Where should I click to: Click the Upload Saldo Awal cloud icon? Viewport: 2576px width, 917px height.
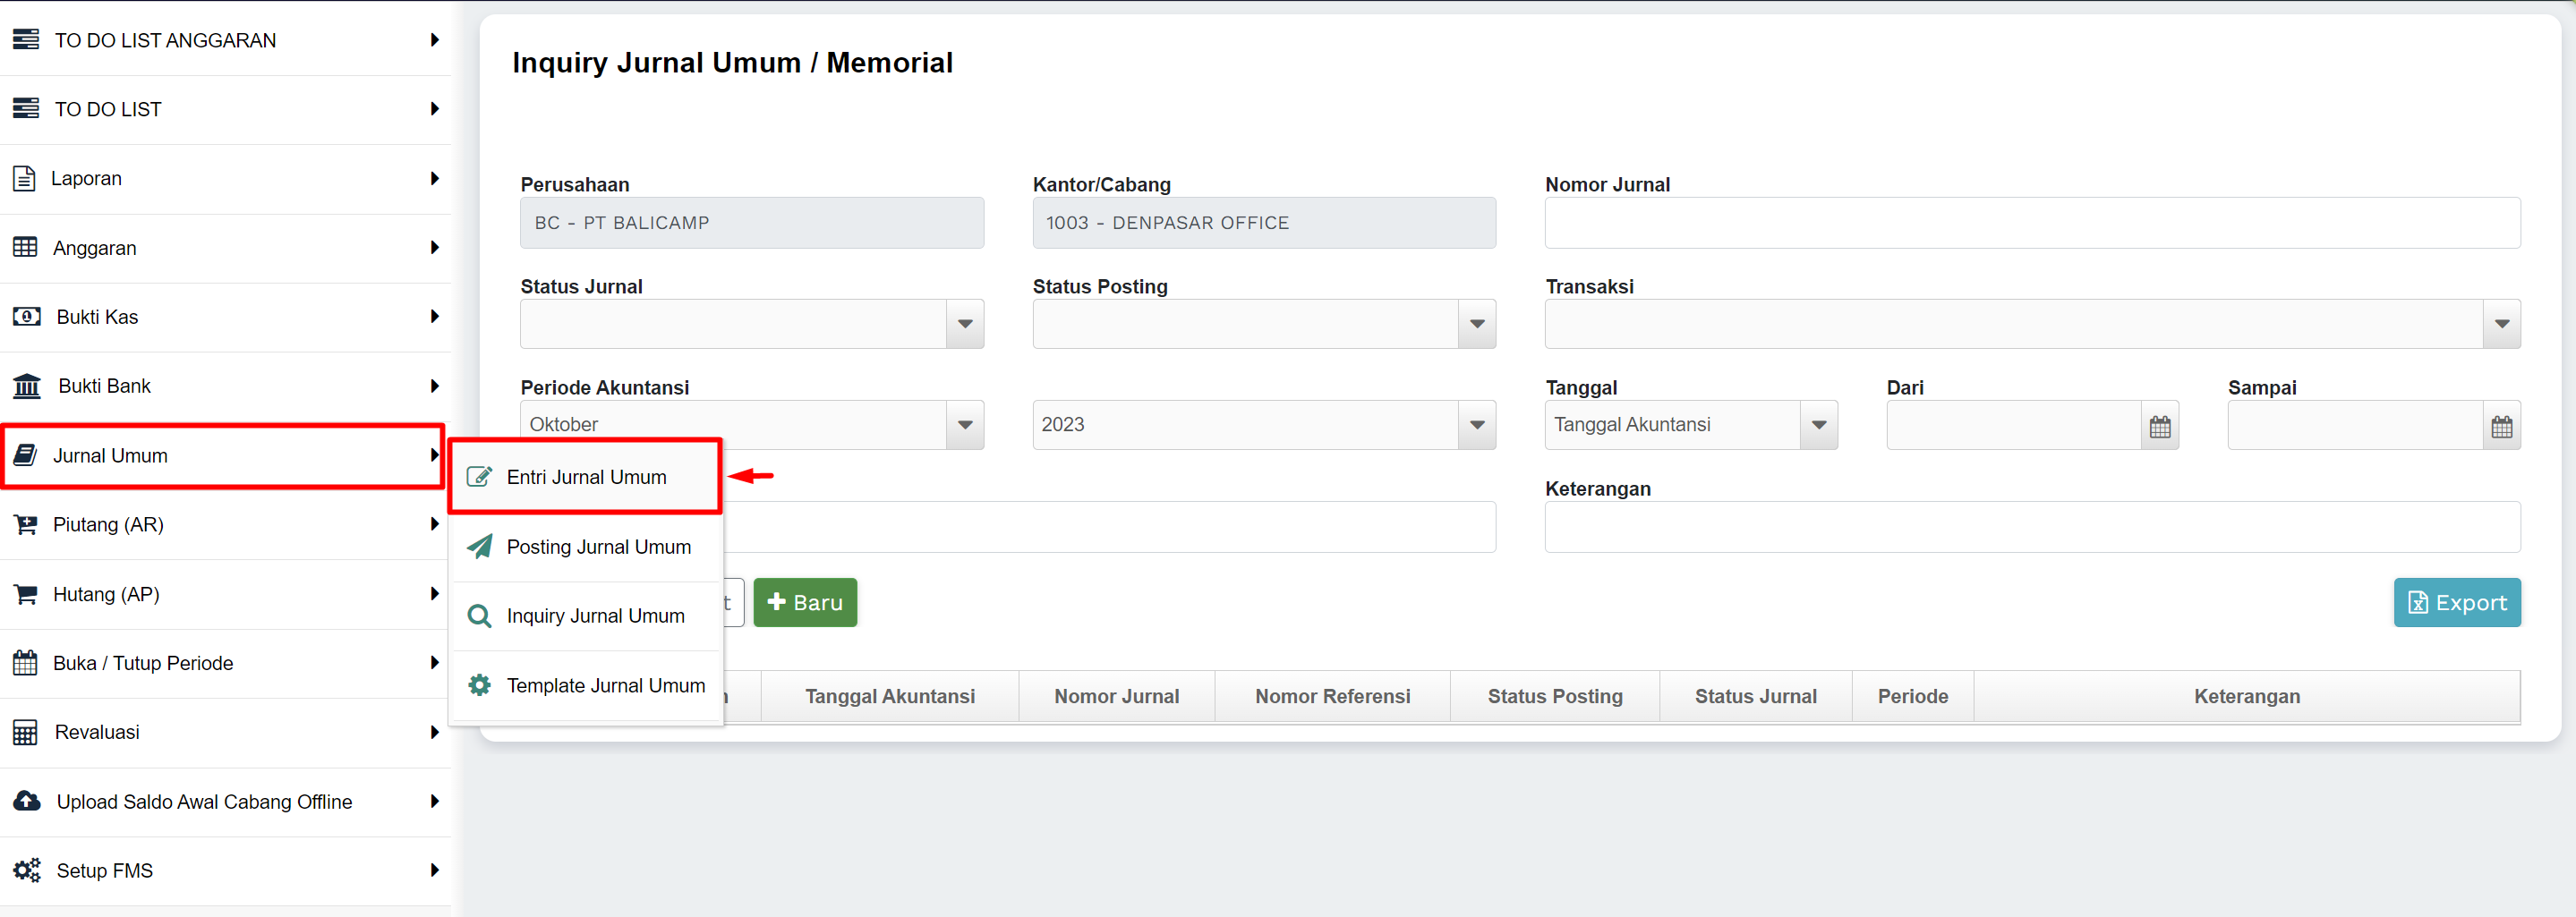pyautogui.click(x=27, y=801)
